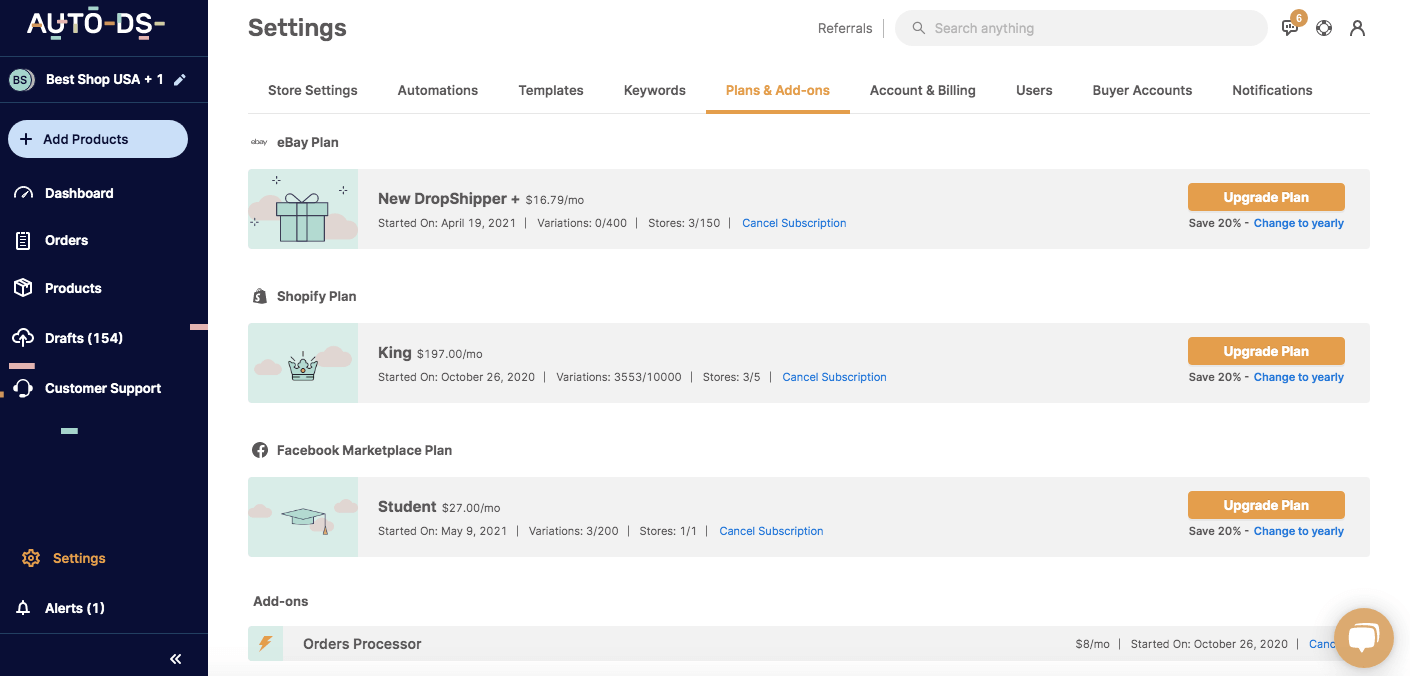The image size is (1410, 676).
Task: Click the search magnifier icon
Action: [x=918, y=28]
